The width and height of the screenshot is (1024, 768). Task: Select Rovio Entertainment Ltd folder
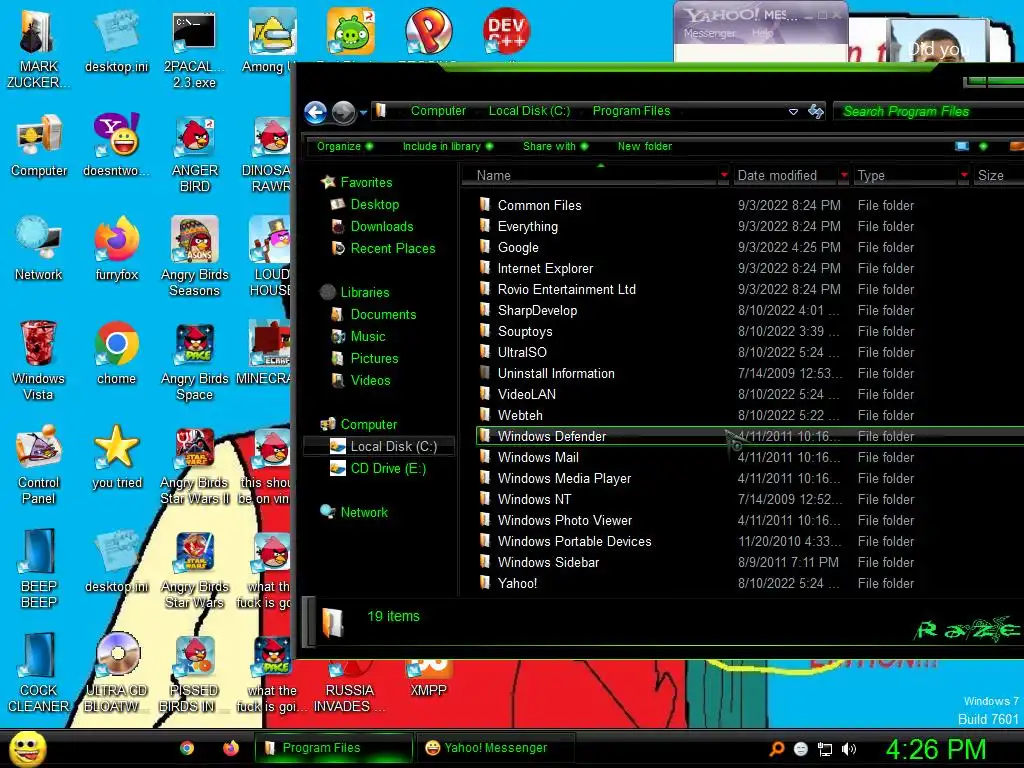click(567, 289)
